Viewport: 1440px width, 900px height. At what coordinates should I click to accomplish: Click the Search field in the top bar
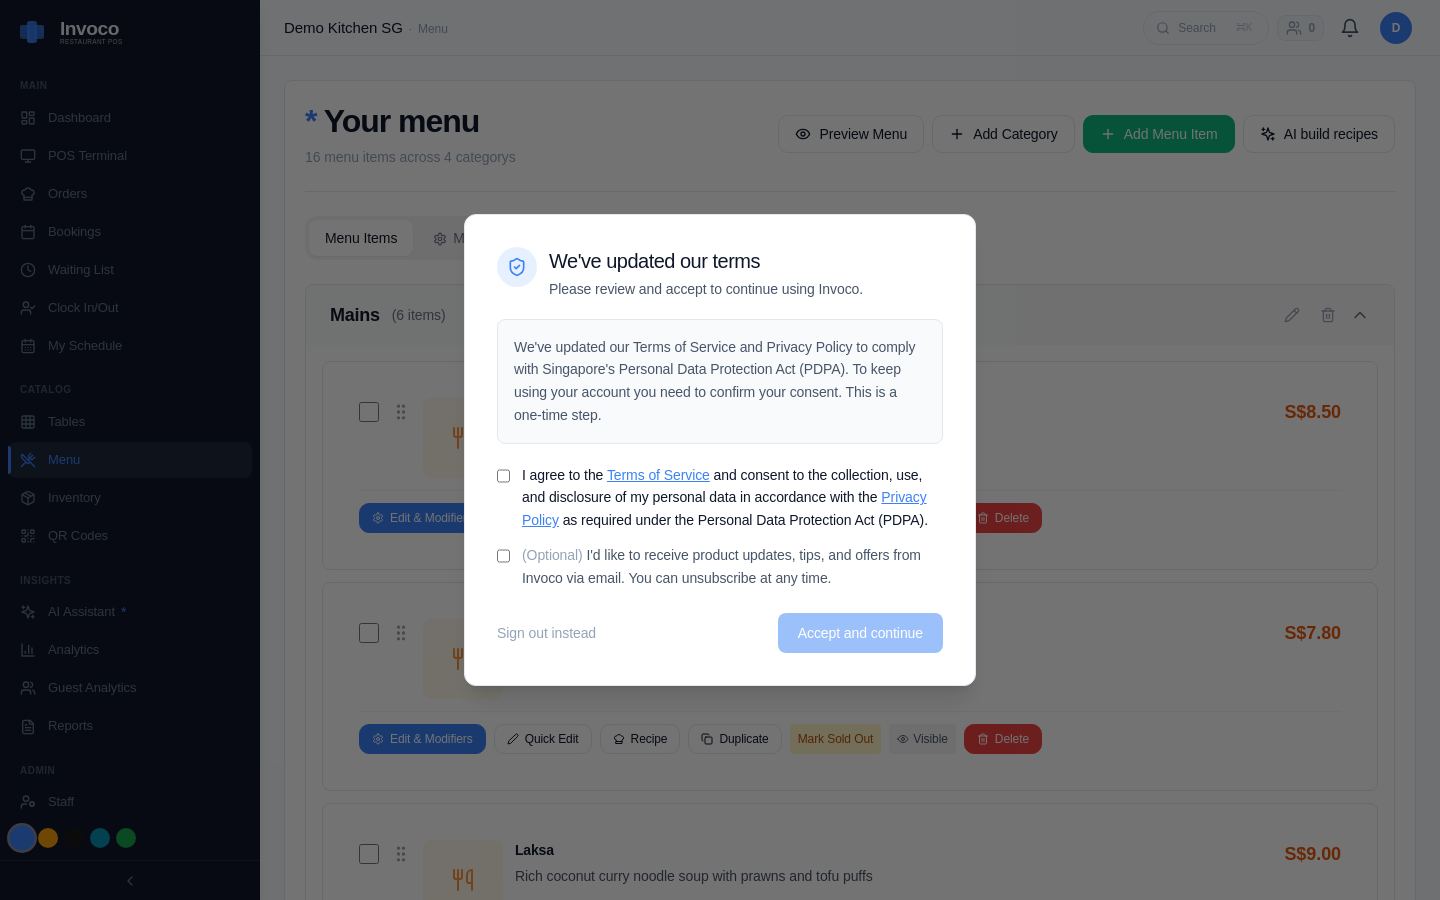[x=1205, y=28]
